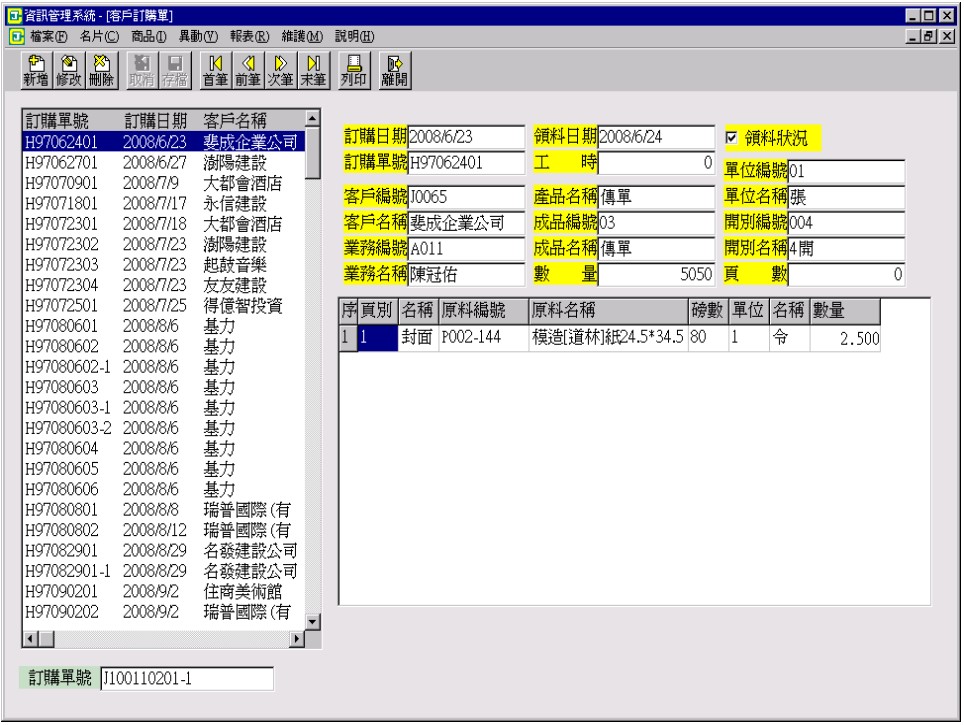Select order row H97062701 湖陽建設

164,163
